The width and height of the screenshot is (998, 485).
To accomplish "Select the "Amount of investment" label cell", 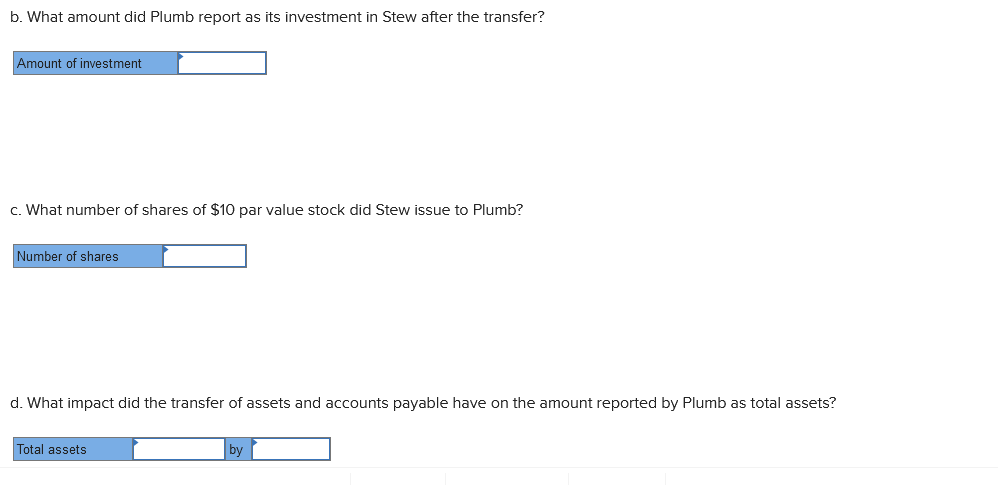I will (x=95, y=63).
